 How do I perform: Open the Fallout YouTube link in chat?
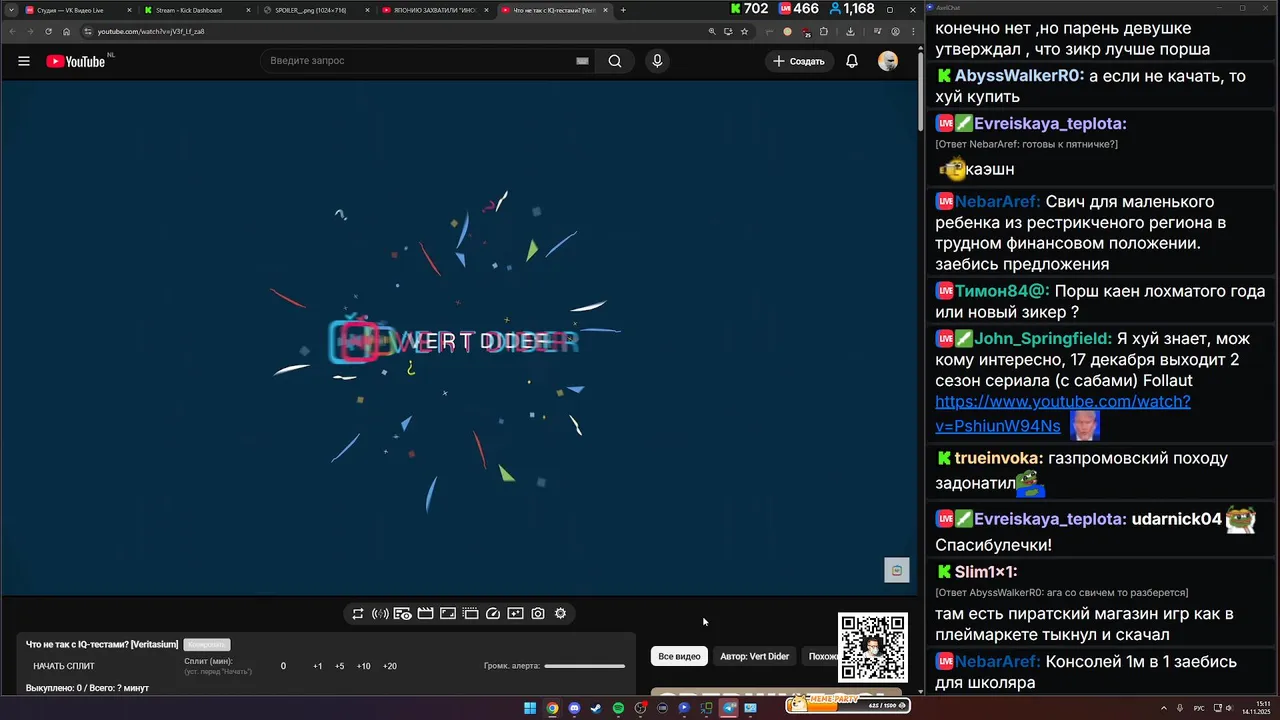[1062, 413]
